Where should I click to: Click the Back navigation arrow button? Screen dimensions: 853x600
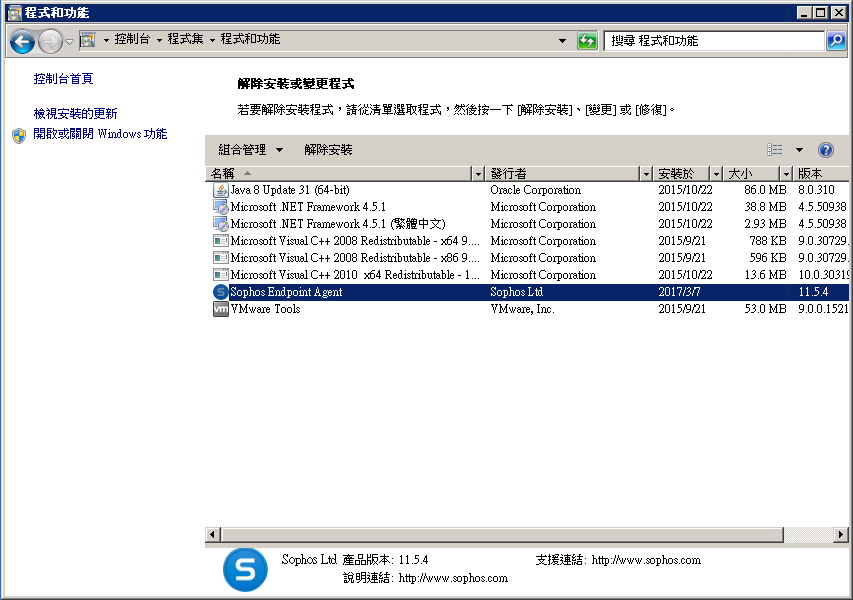point(22,41)
